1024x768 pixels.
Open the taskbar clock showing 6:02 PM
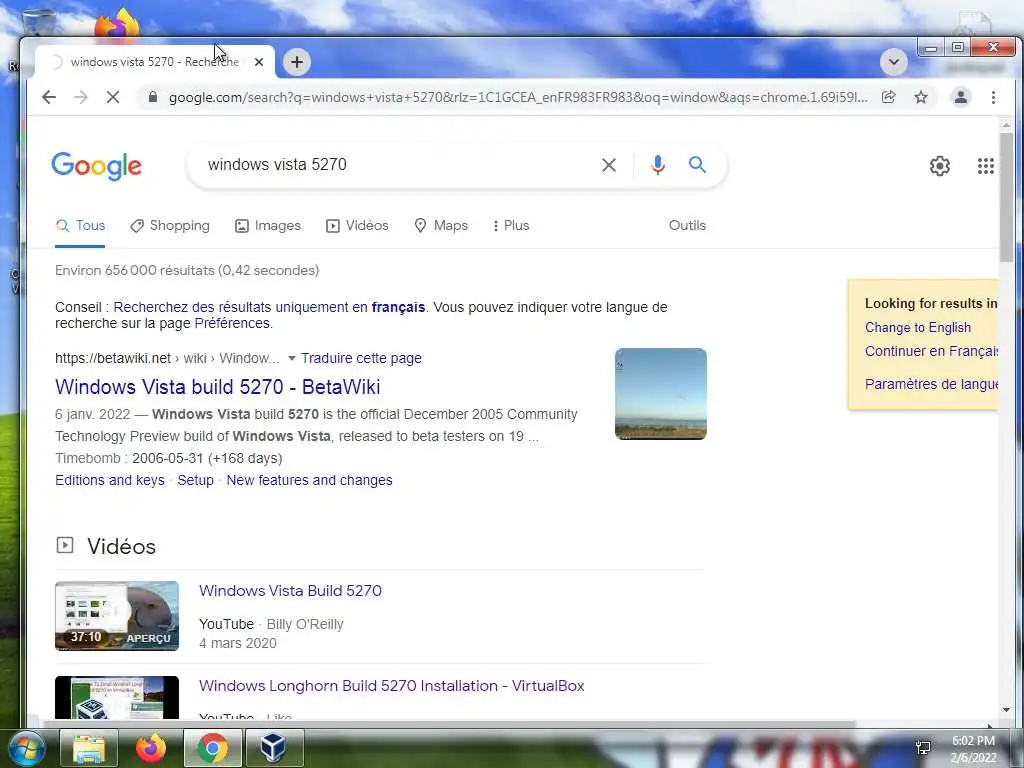pyautogui.click(x=973, y=749)
